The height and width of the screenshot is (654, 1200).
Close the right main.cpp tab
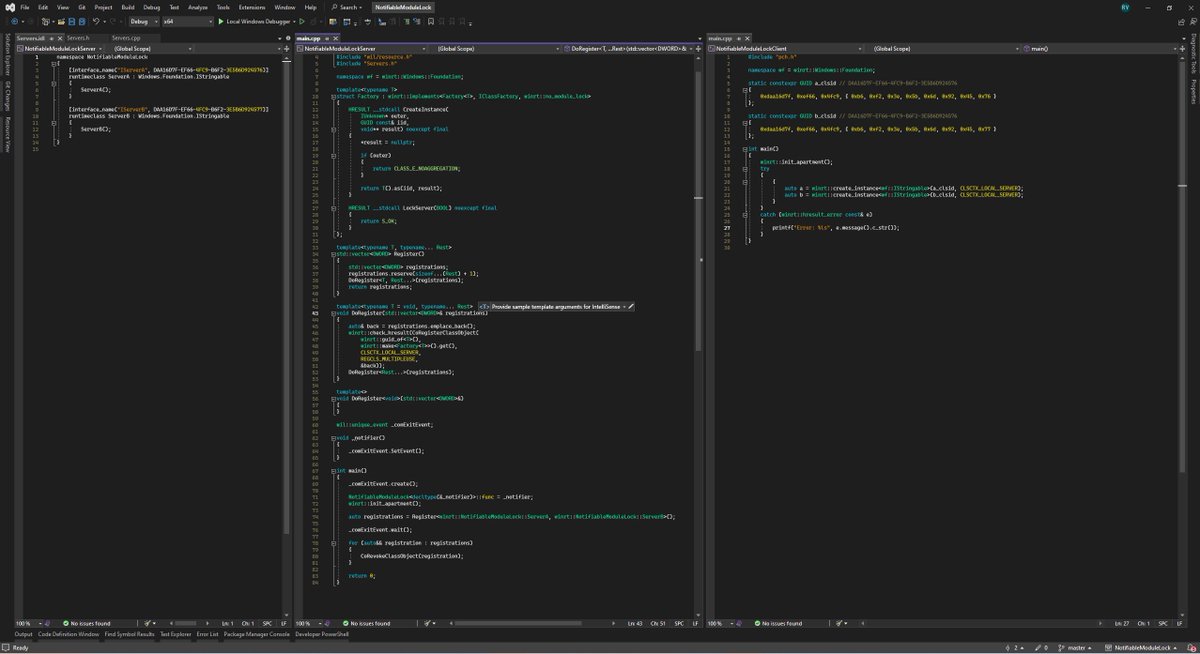(x=747, y=38)
